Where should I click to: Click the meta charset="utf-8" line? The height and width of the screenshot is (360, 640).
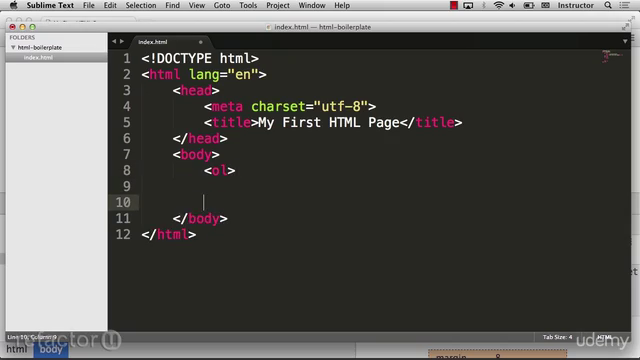click(290, 107)
